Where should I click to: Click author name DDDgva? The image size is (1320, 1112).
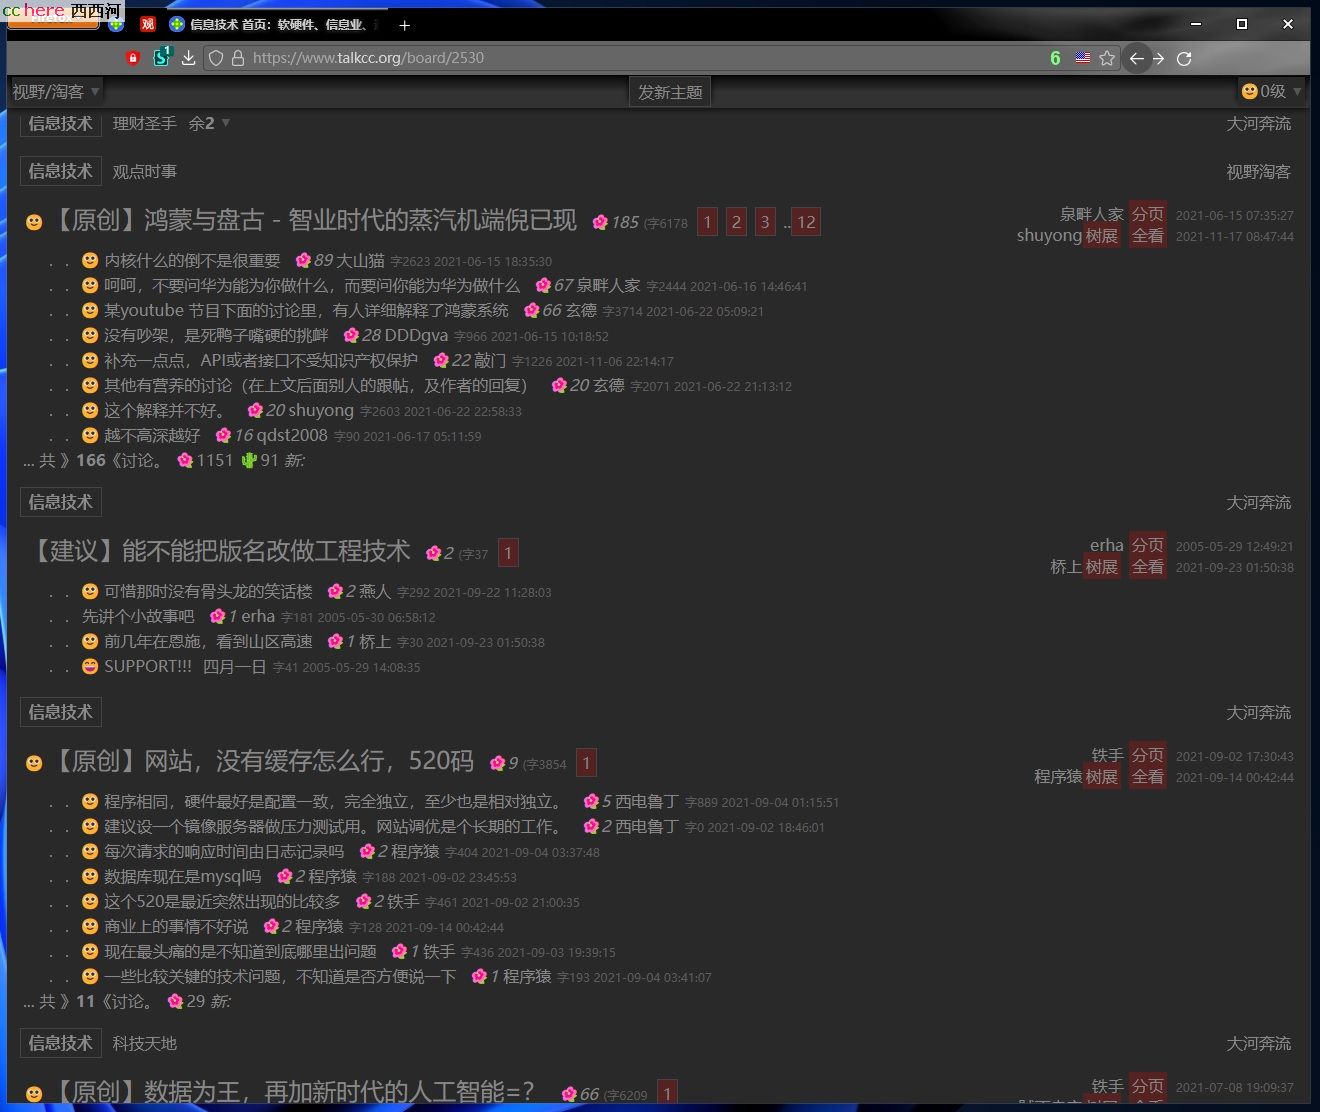click(416, 335)
